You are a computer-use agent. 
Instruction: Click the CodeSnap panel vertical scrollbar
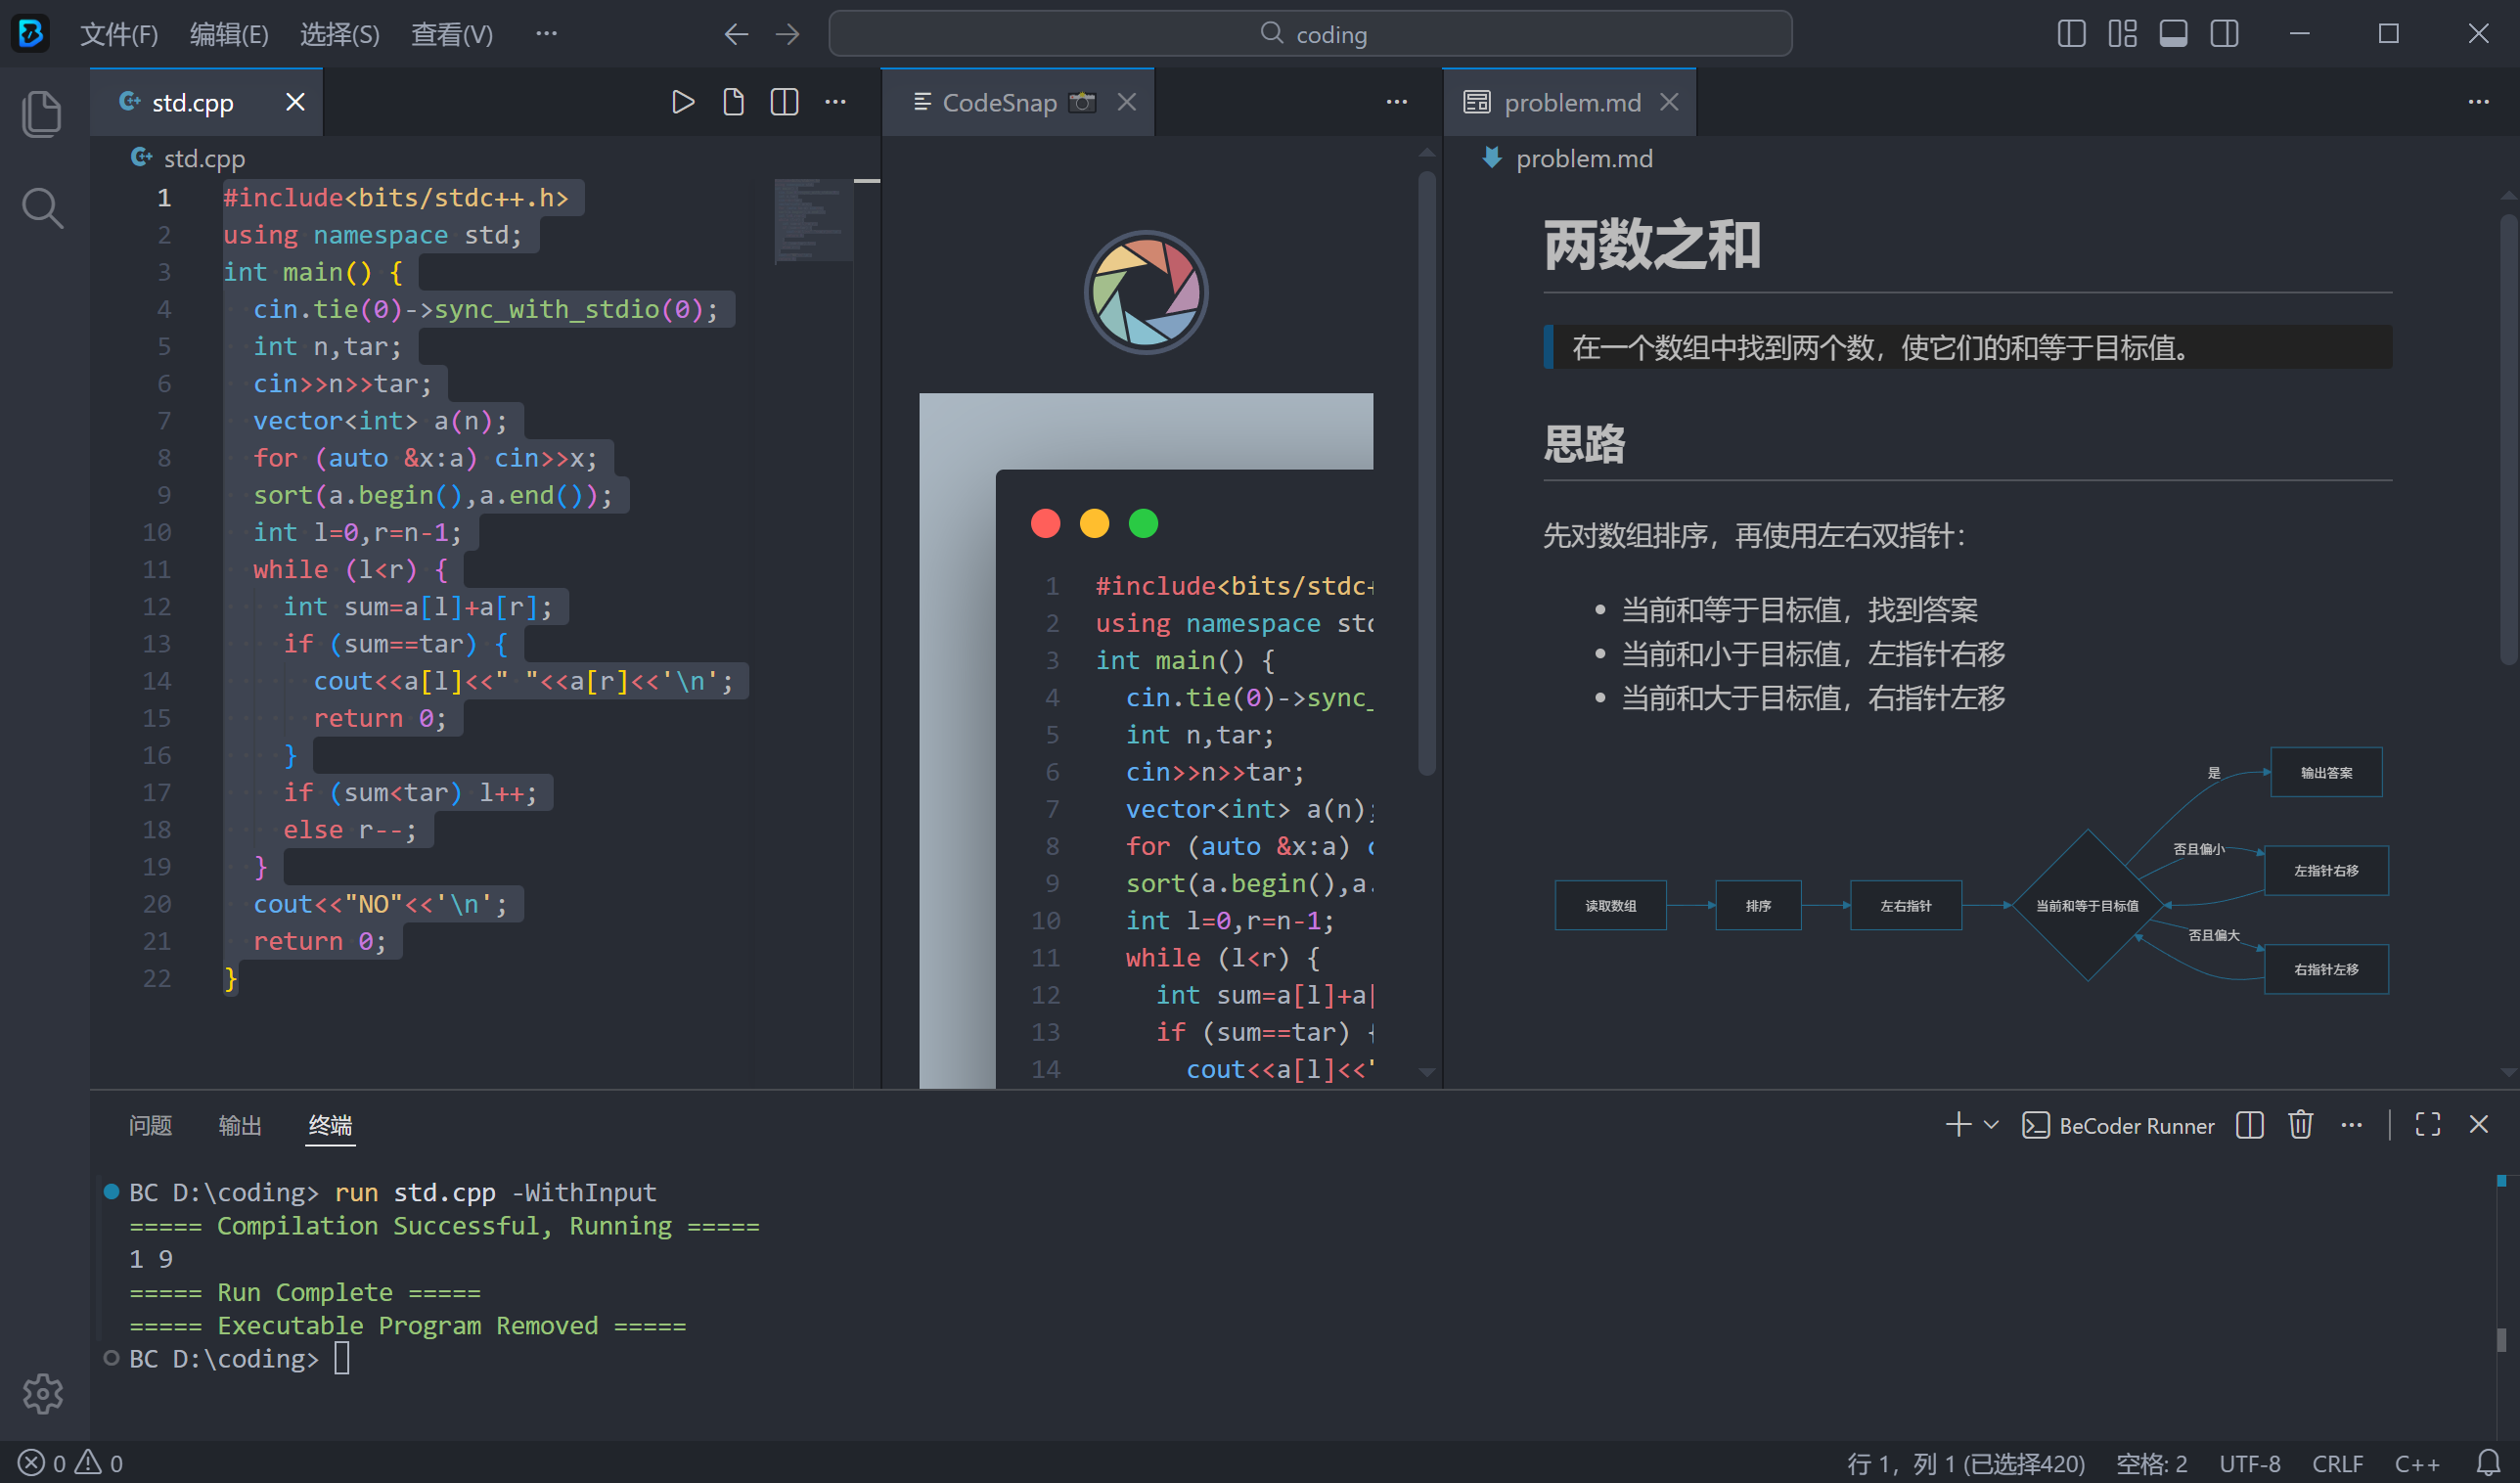pos(1427,472)
